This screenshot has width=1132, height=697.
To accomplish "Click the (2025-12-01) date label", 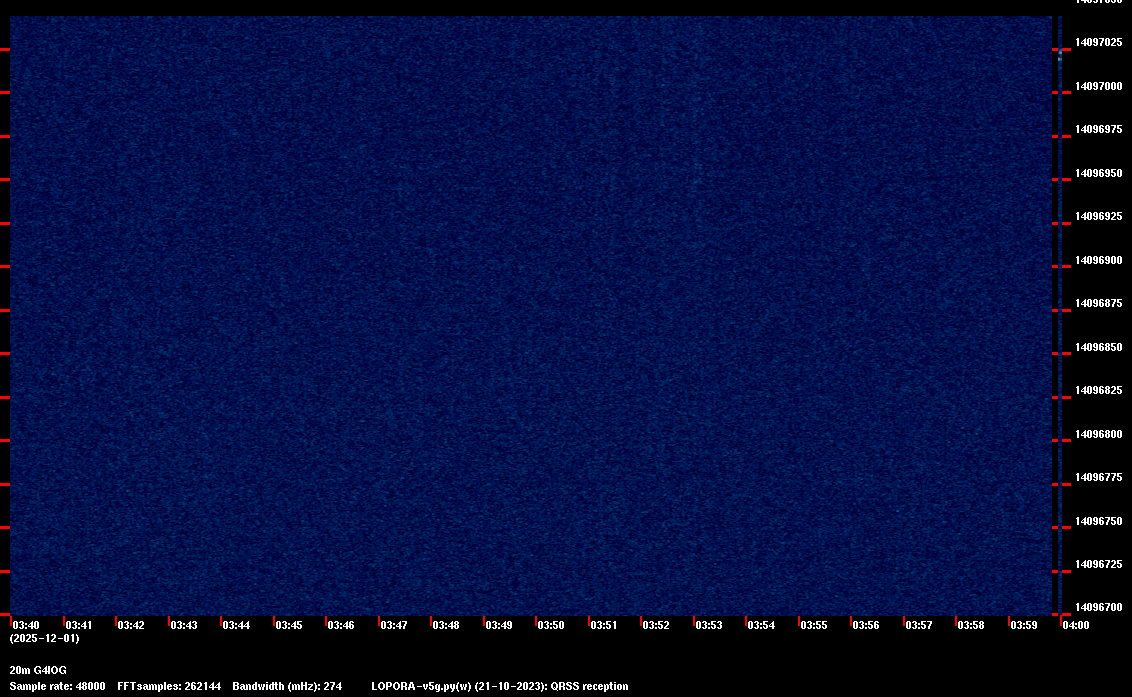I will tap(45, 638).
